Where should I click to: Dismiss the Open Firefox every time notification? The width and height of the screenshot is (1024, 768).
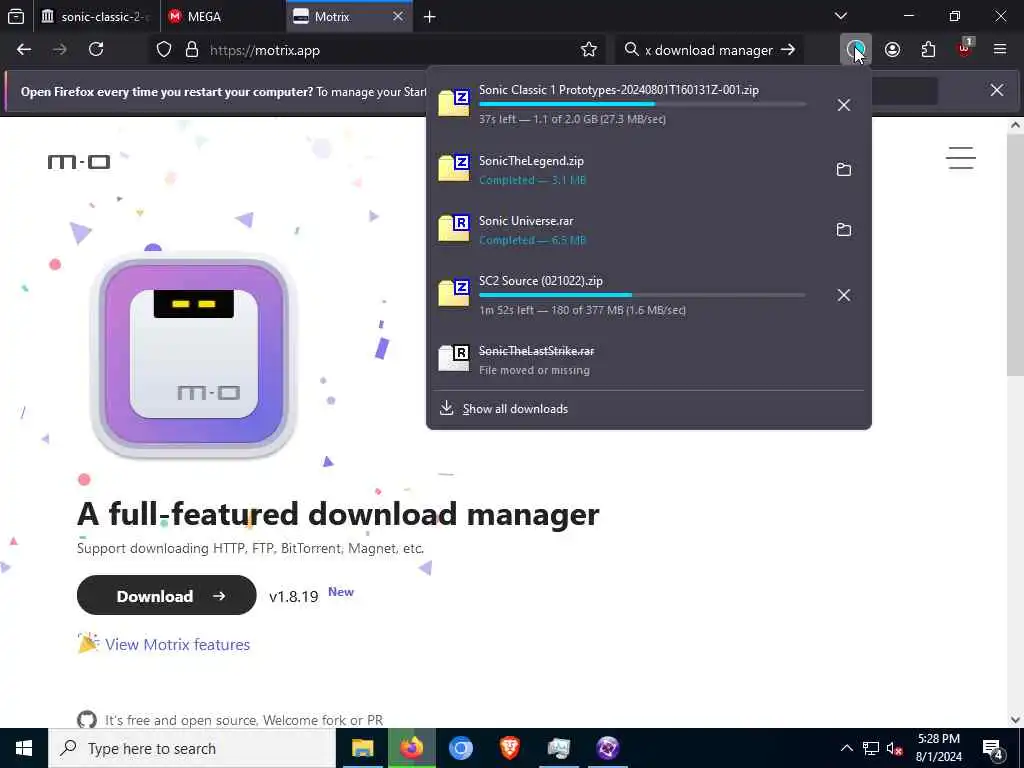pos(997,90)
